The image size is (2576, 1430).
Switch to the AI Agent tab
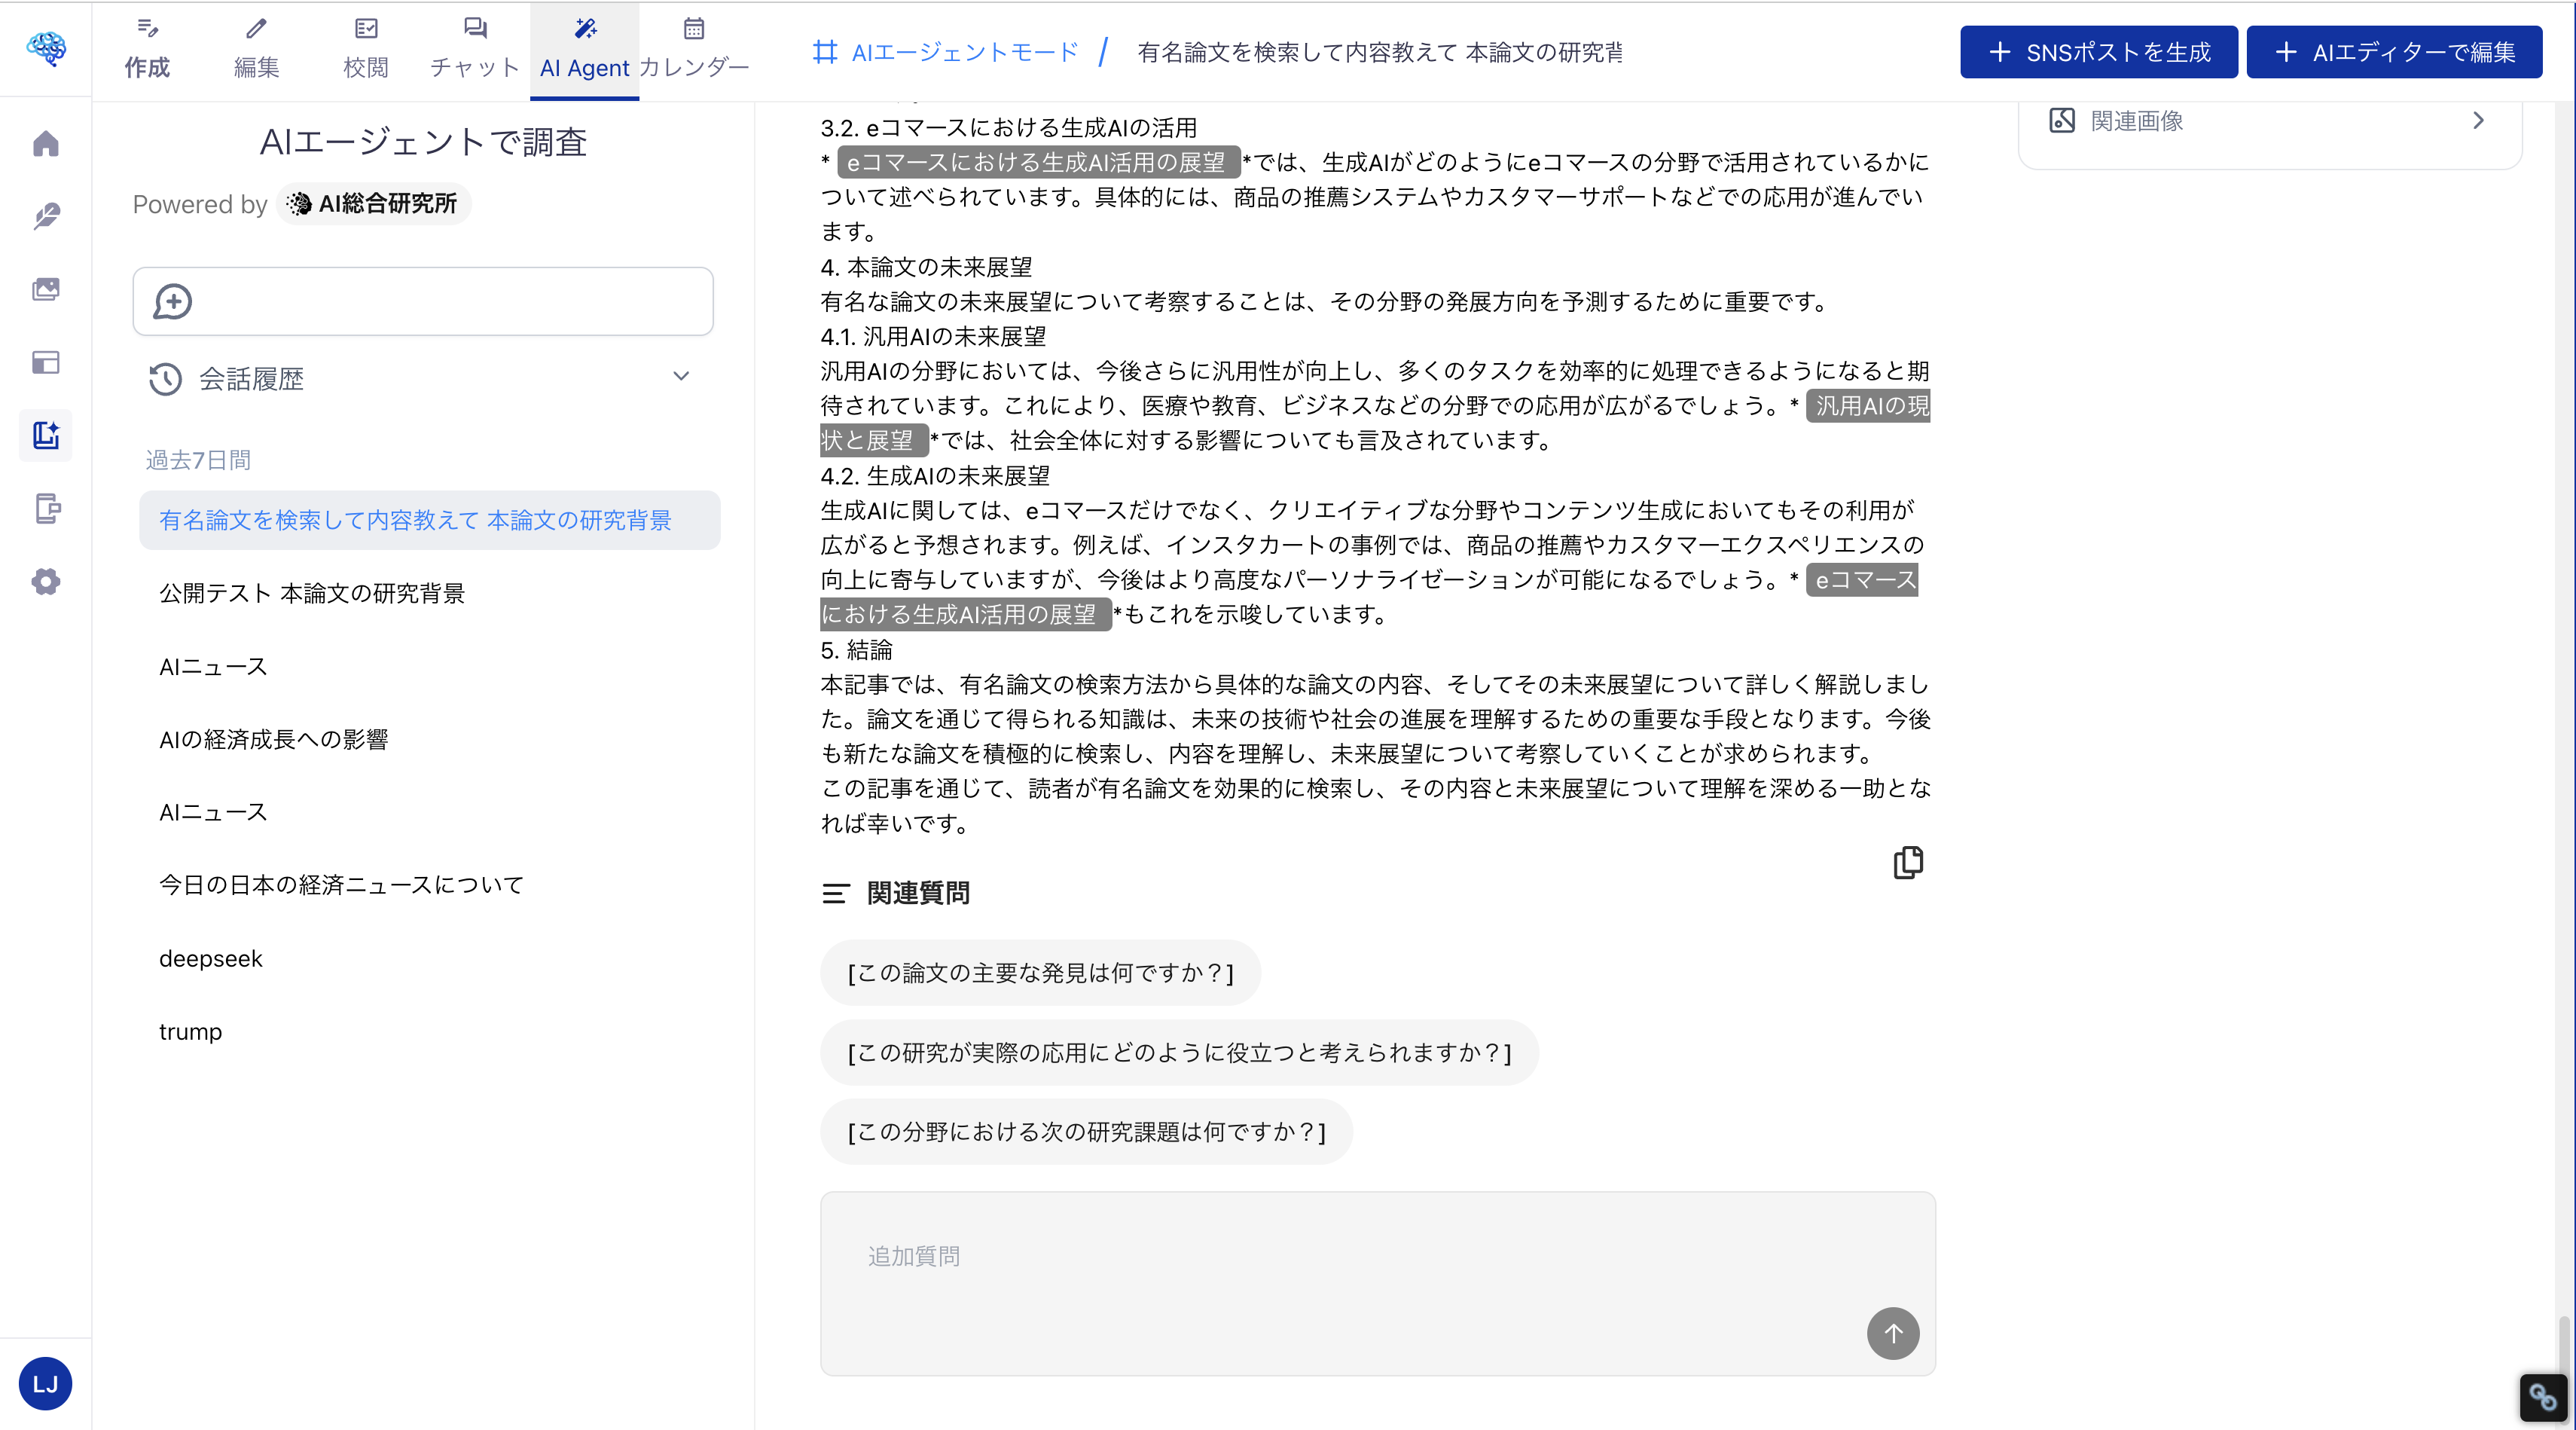point(584,48)
